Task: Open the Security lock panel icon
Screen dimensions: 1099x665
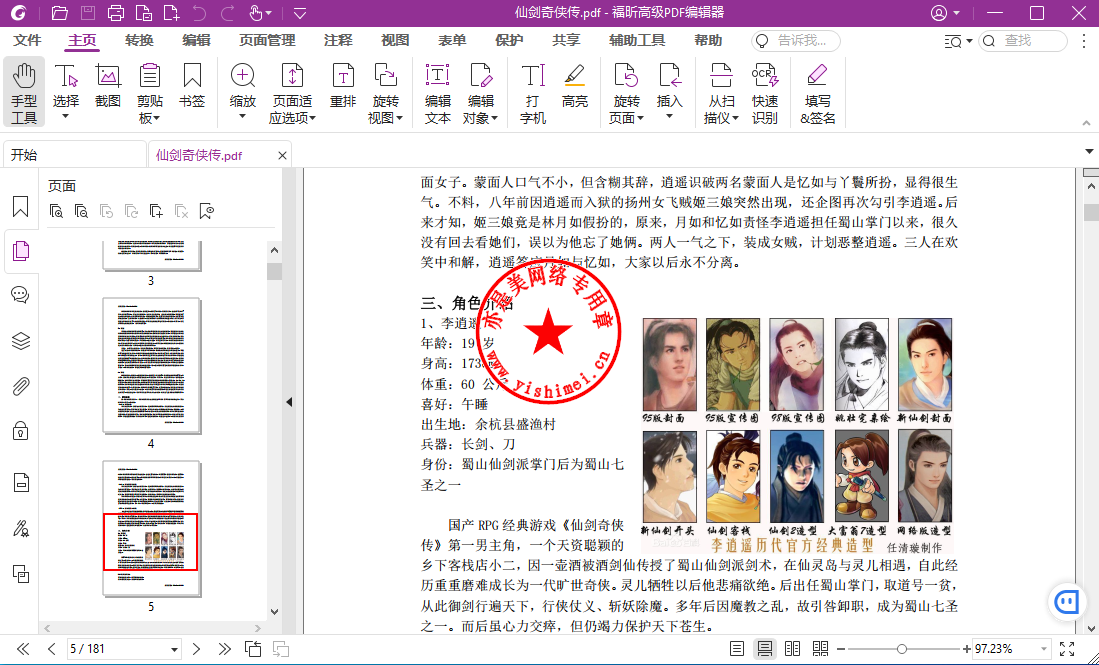Action: point(20,430)
